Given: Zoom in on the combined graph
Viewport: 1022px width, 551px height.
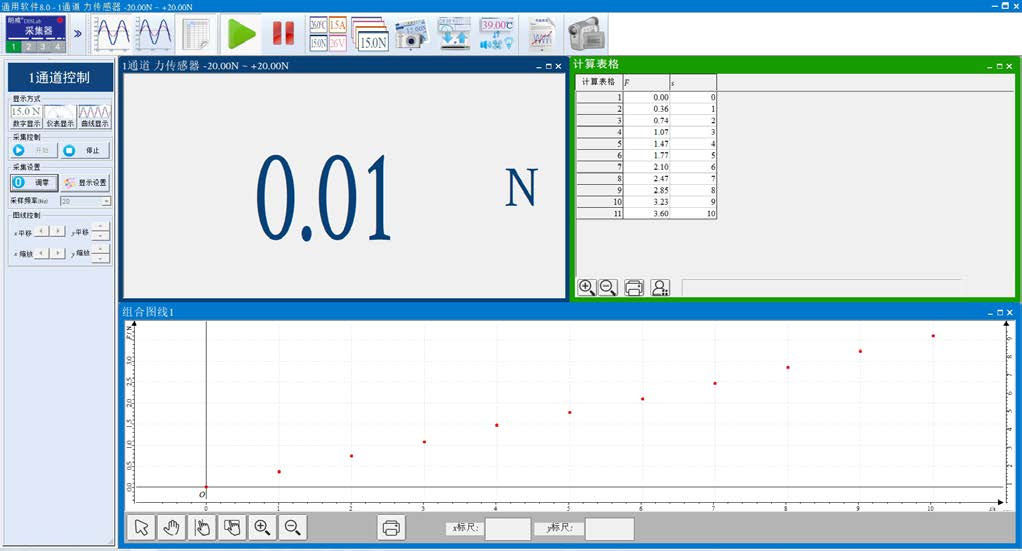Looking at the screenshot, I should click(x=262, y=527).
